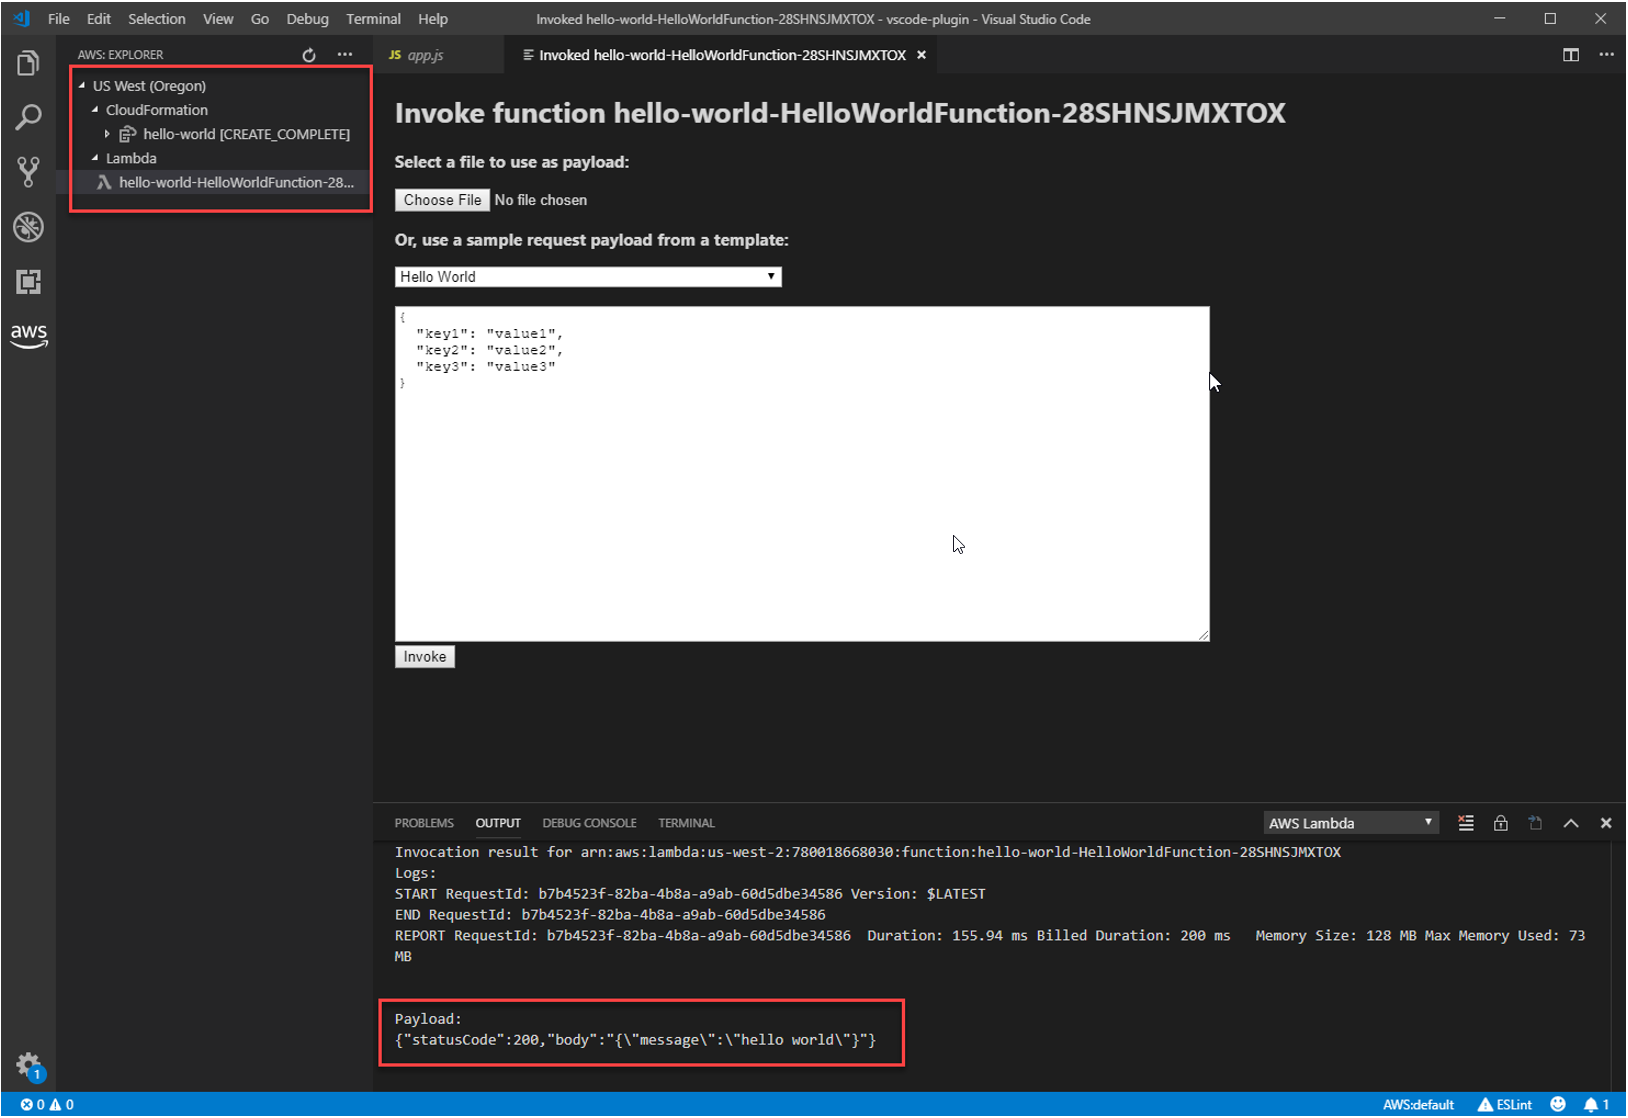Open the File menu
Screen dimensions: 1628x1118
[59, 19]
